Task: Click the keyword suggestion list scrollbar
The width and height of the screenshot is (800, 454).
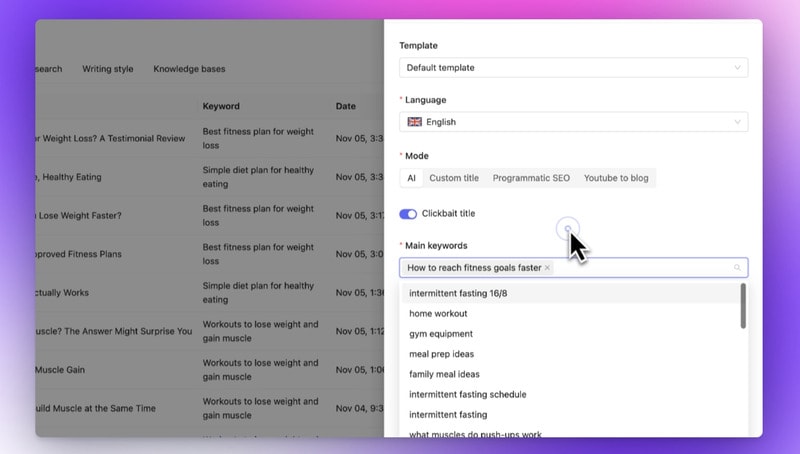Action: point(742,307)
